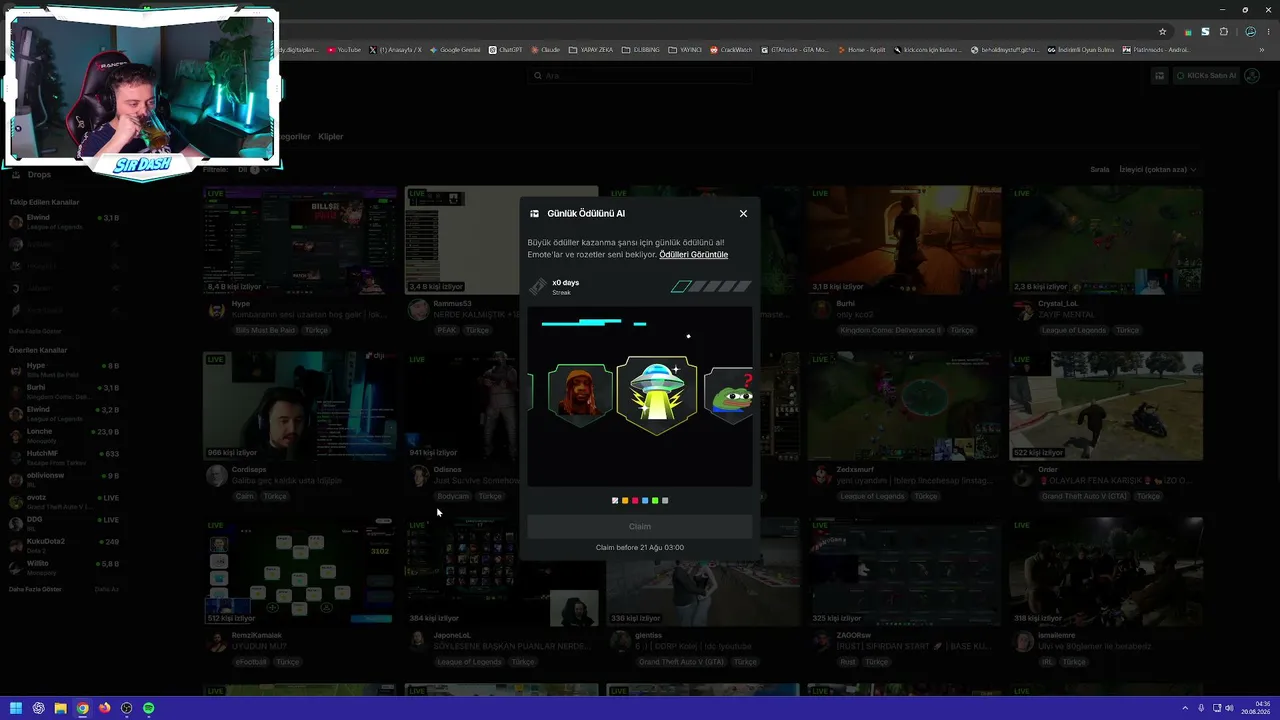Open Willito channel in the sidebar
This screenshot has height=720, width=1280.
62,567
